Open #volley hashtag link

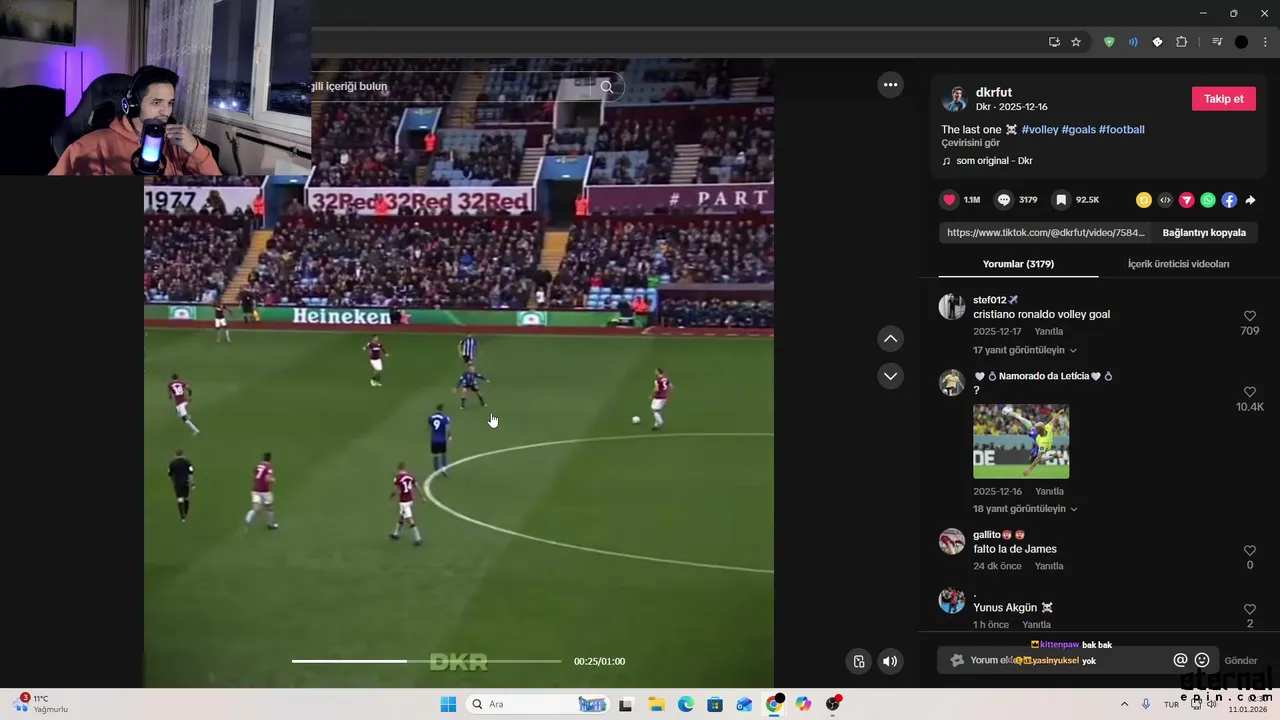pyautogui.click(x=1039, y=129)
